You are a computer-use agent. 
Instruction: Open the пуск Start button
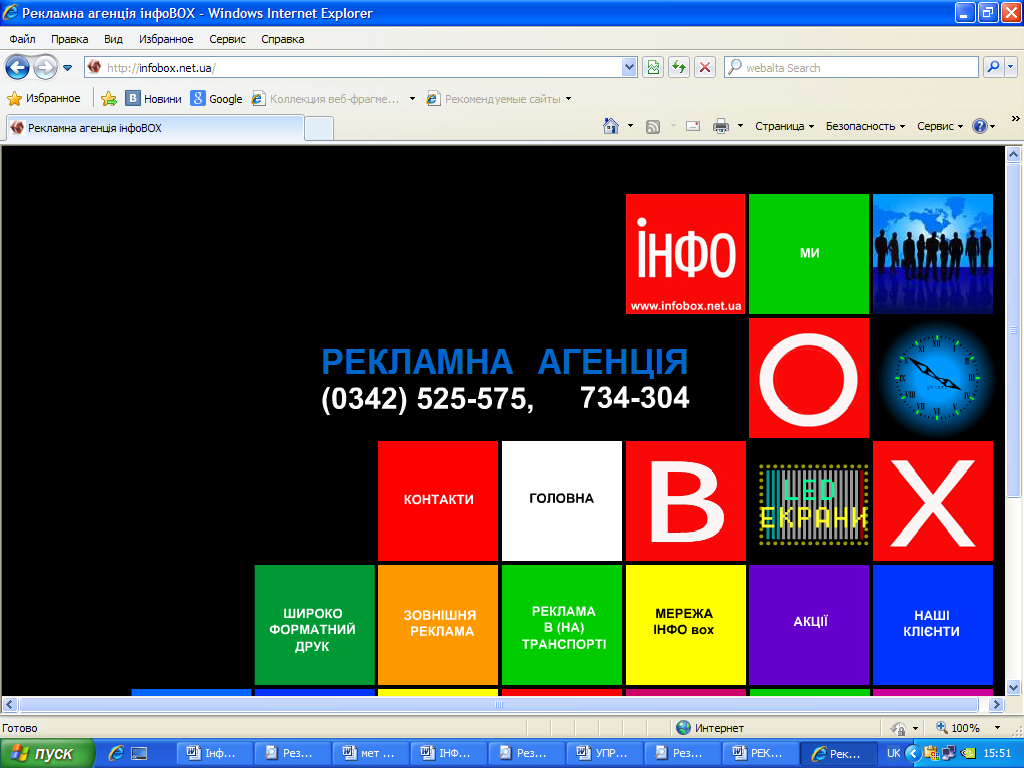point(46,753)
